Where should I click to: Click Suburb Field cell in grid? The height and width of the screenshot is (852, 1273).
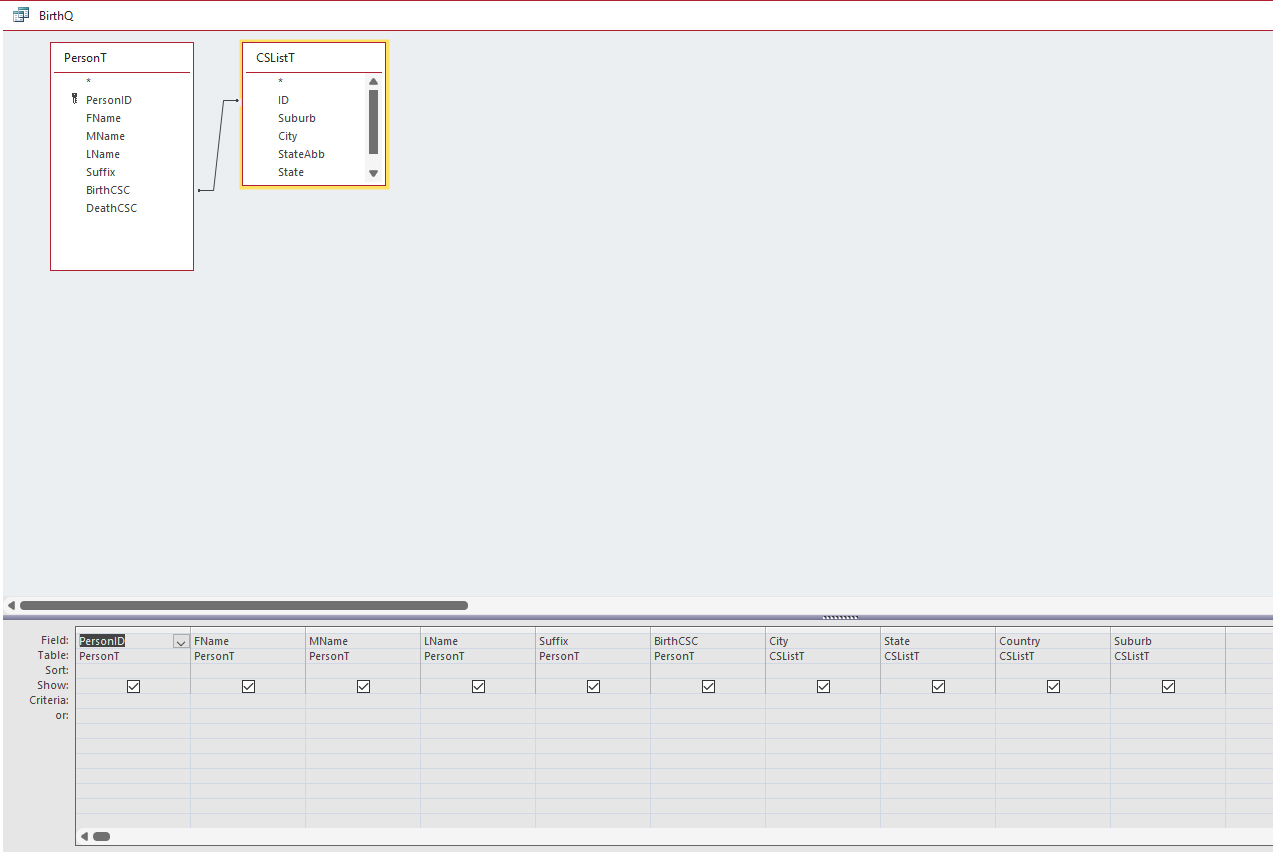[1168, 641]
